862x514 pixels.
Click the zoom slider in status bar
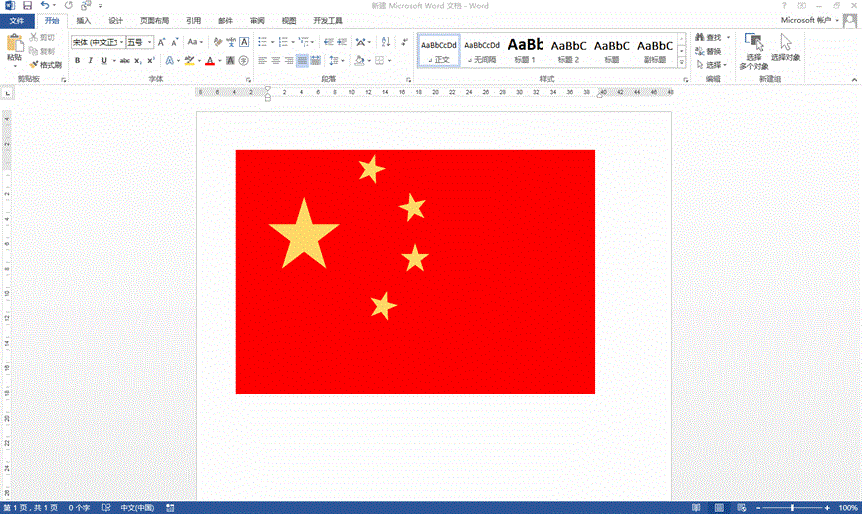(793, 508)
